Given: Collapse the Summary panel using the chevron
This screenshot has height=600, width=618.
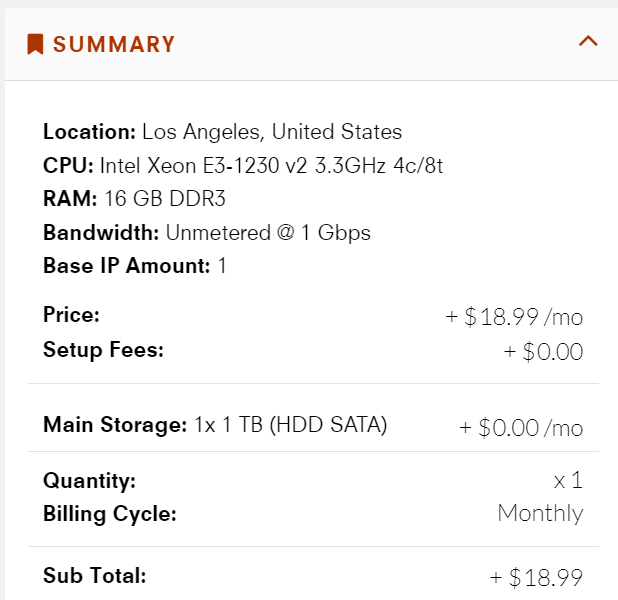Looking at the screenshot, I should click(588, 41).
